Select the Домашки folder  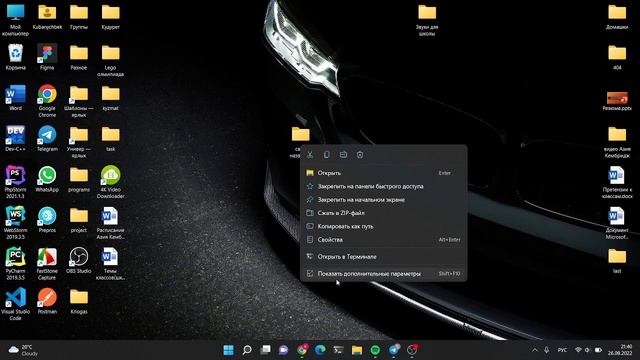point(617,17)
